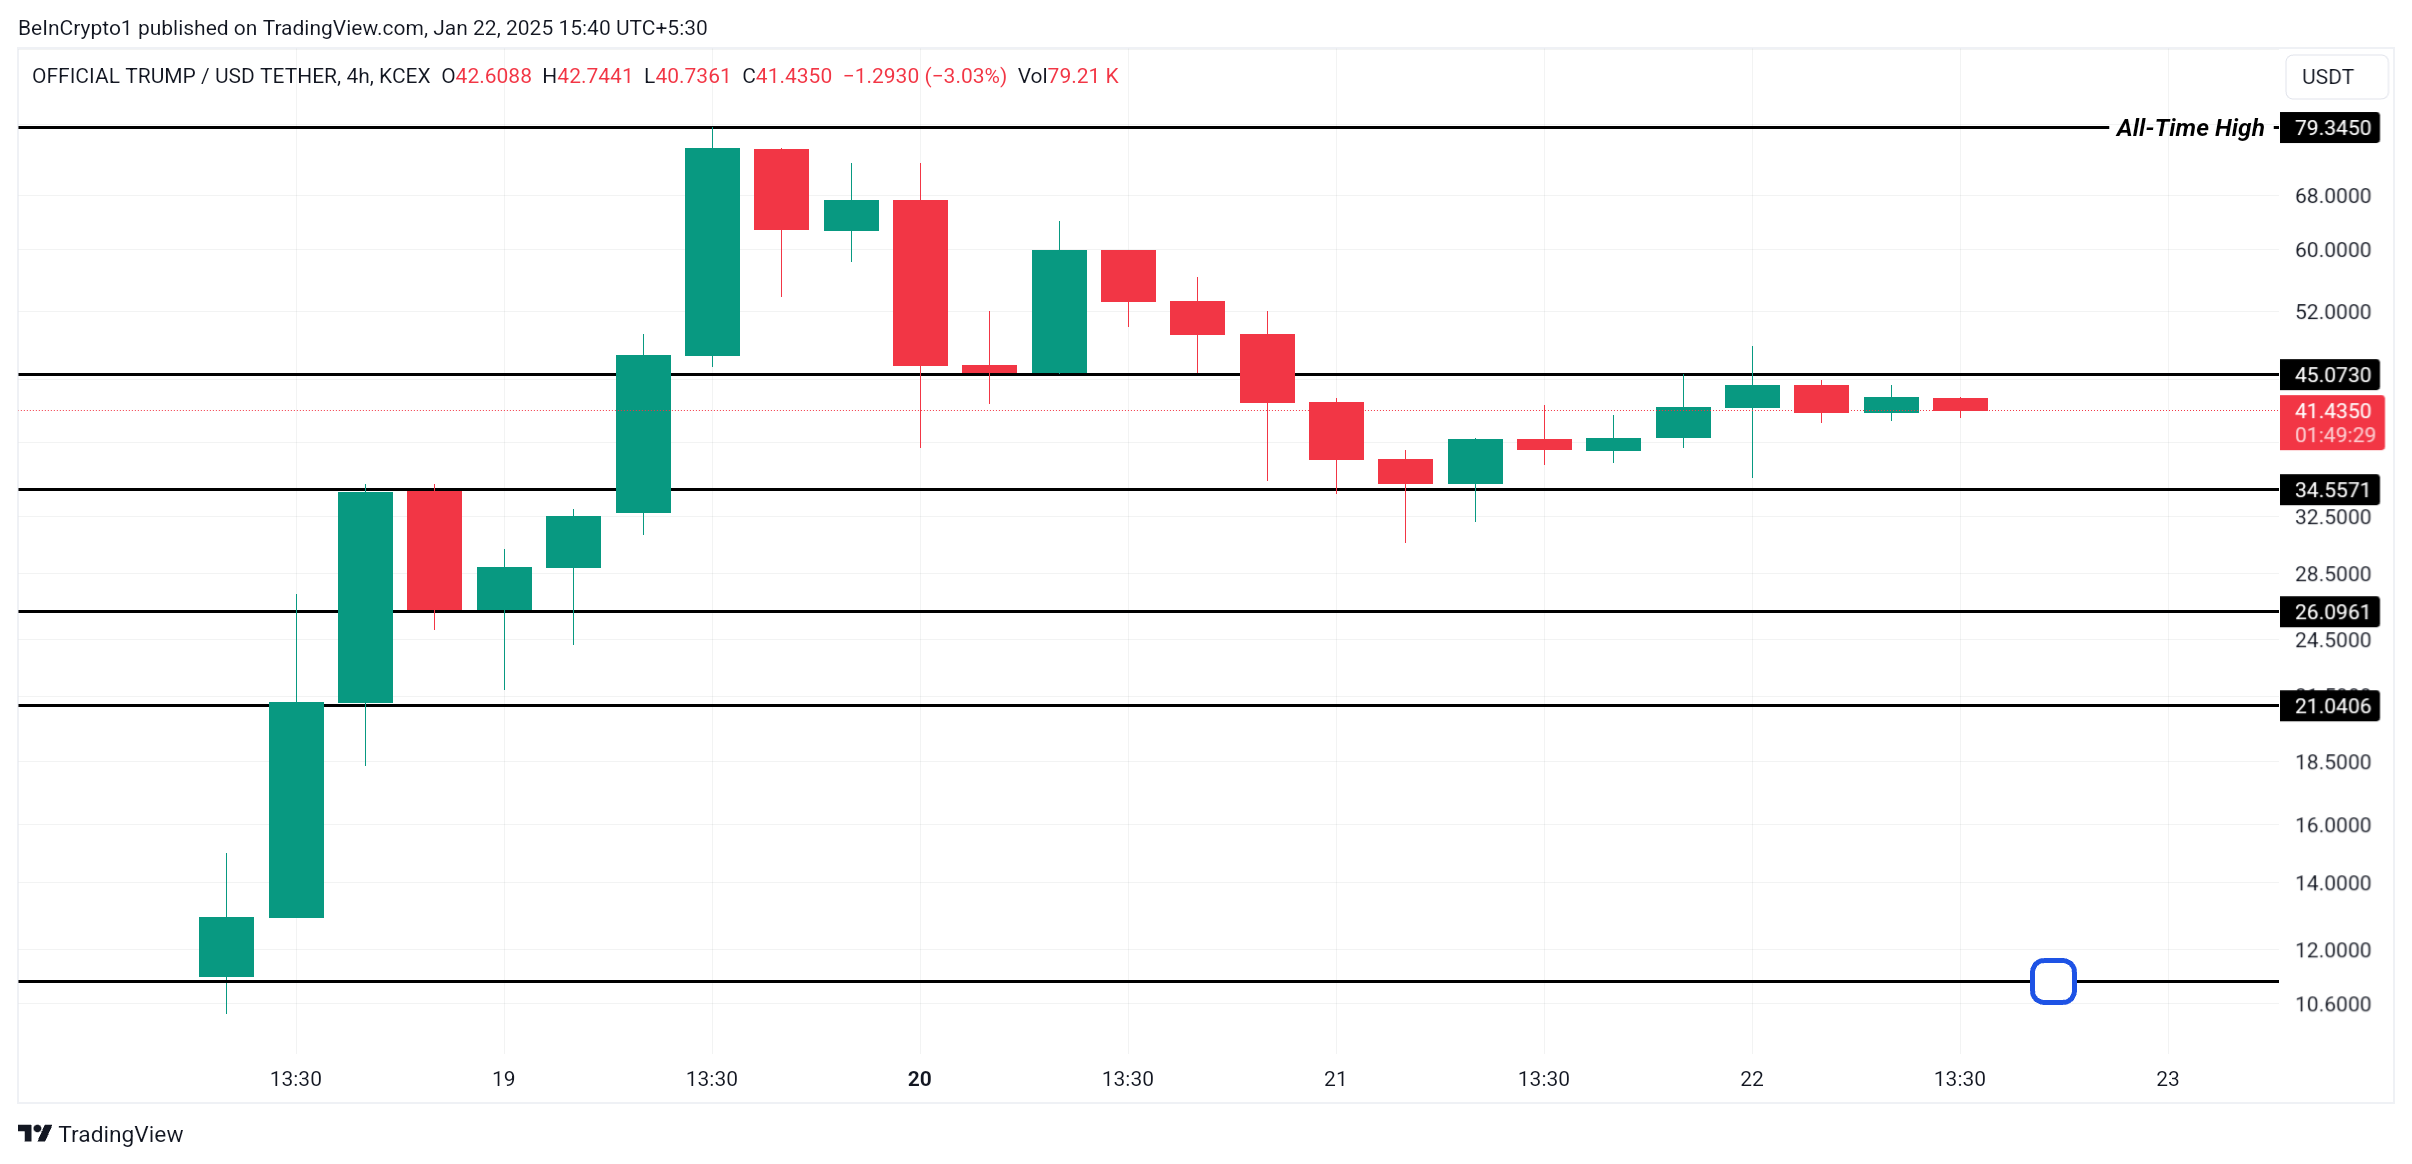Screen dimensions: 2412x1164
Task: Click the date label 23 on time axis
Action: (x=2168, y=1079)
